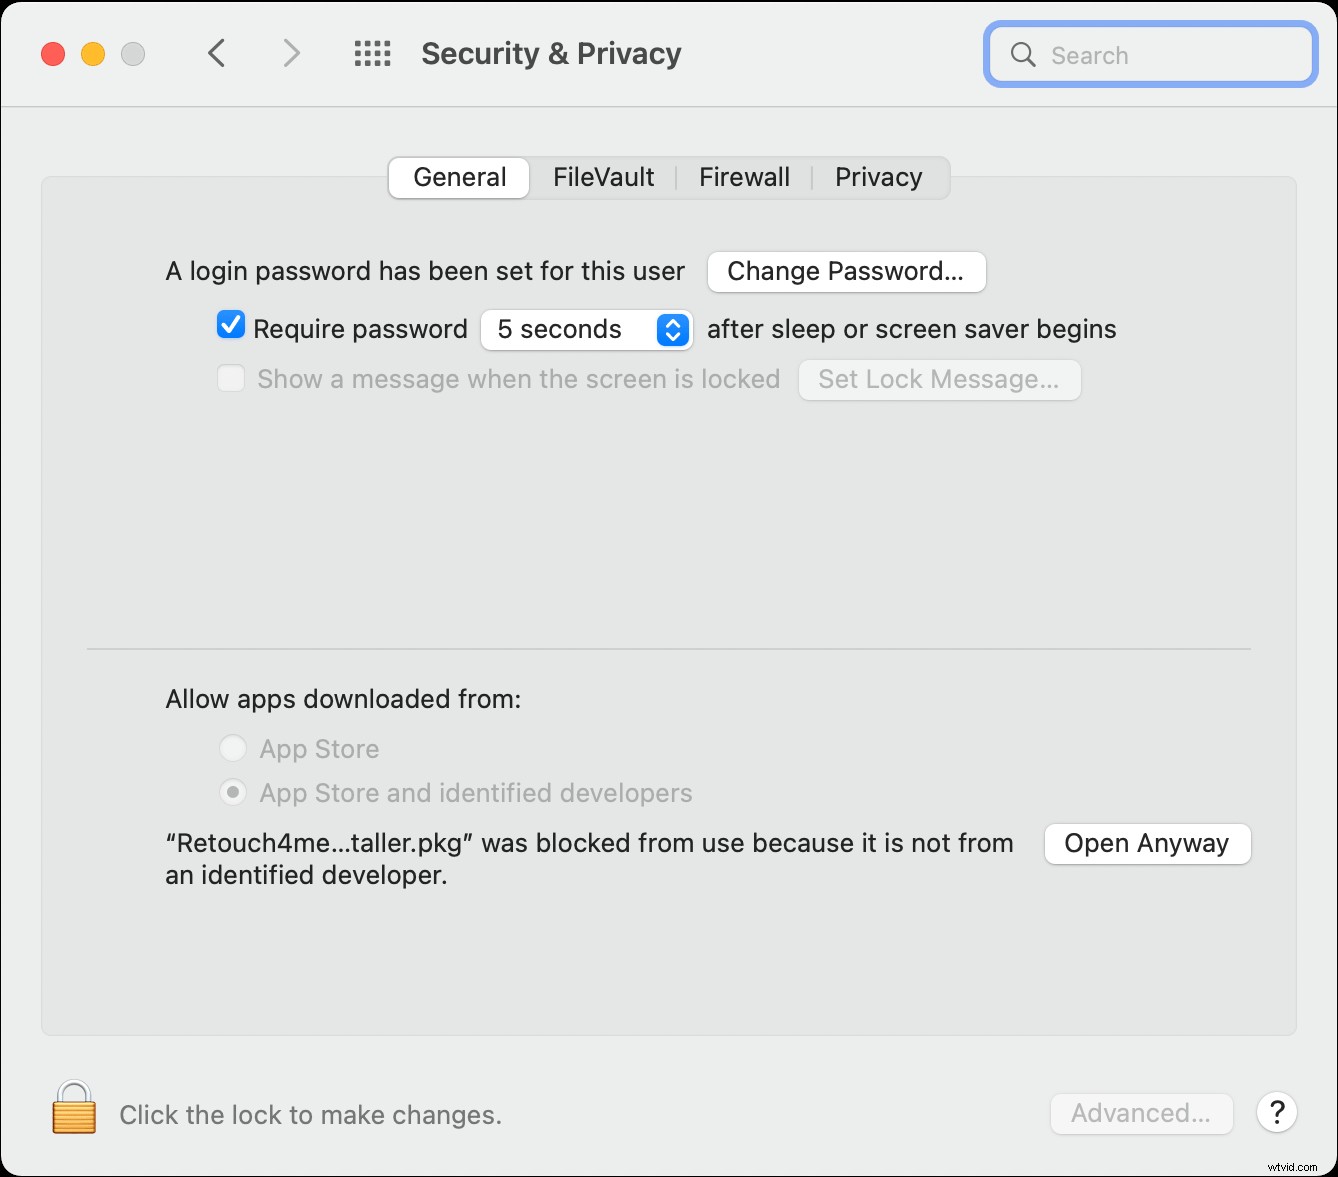Image resolution: width=1338 pixels, height=1177 pixels.
Task: Toggle Show a message when locked checkbox
Action: [x=231, y=379]
